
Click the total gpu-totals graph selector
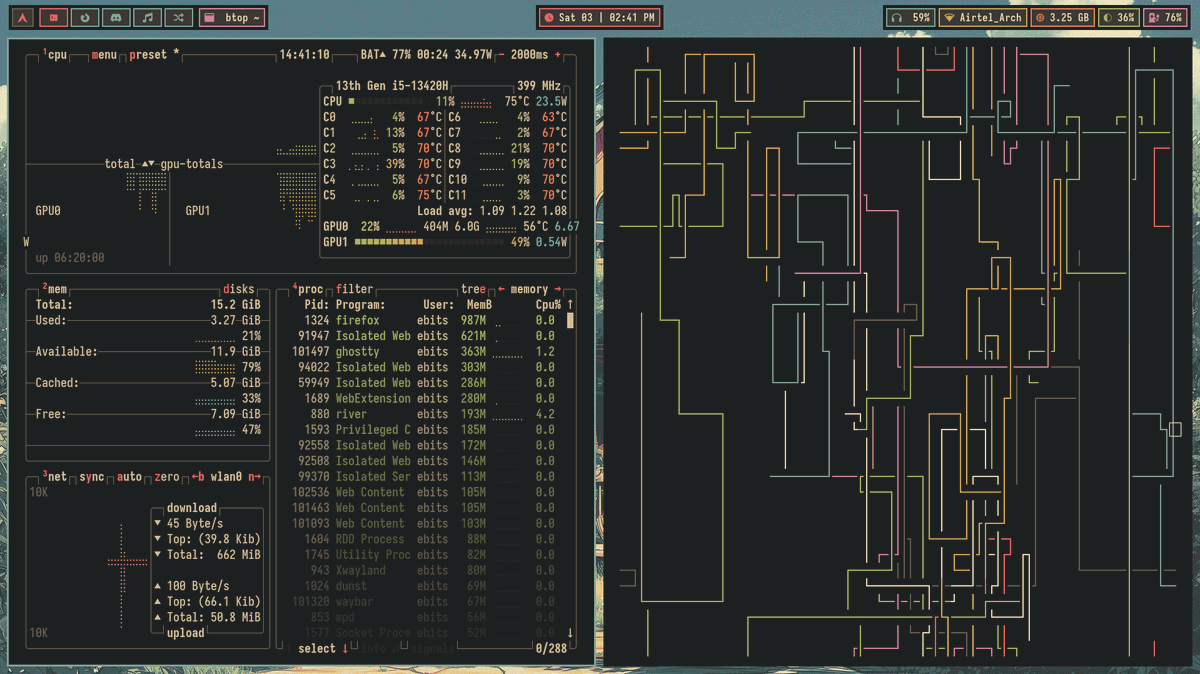[x=164, y=164]
